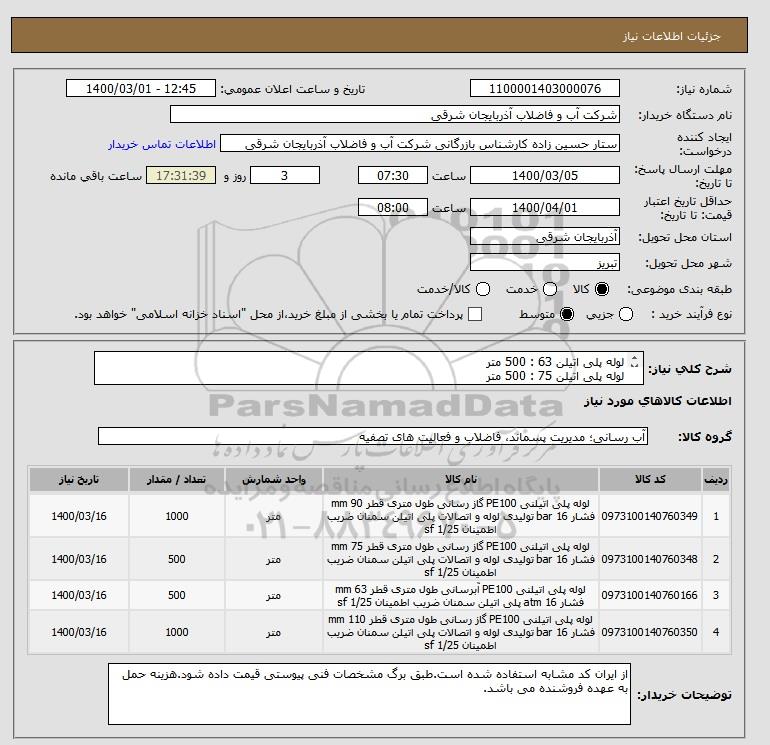Click the 63 mm pipe item name
Screen dimensions: 770x745
[461, 595]
